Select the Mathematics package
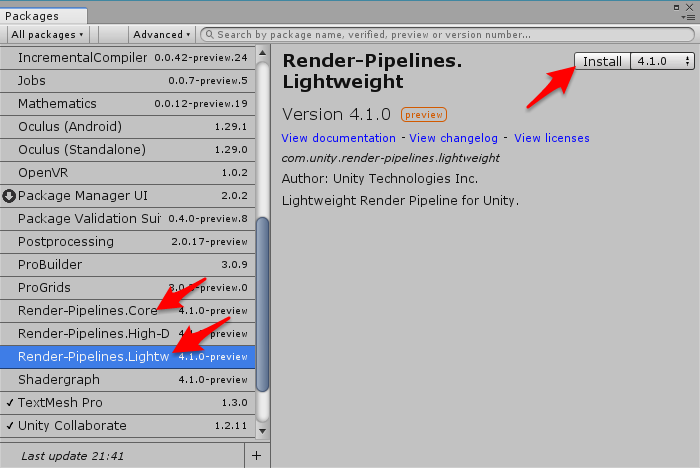 (x=128, y=104)
